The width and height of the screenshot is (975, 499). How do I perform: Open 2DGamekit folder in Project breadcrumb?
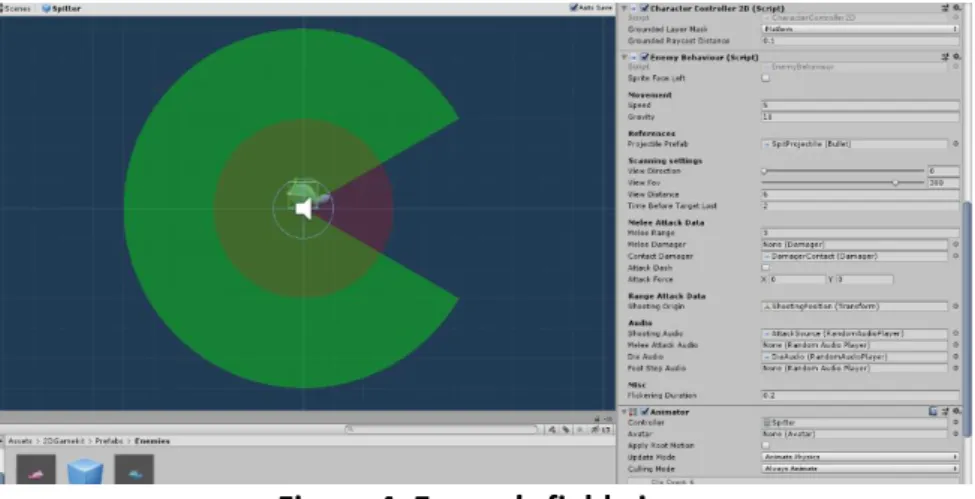click(x=63, y=441)
